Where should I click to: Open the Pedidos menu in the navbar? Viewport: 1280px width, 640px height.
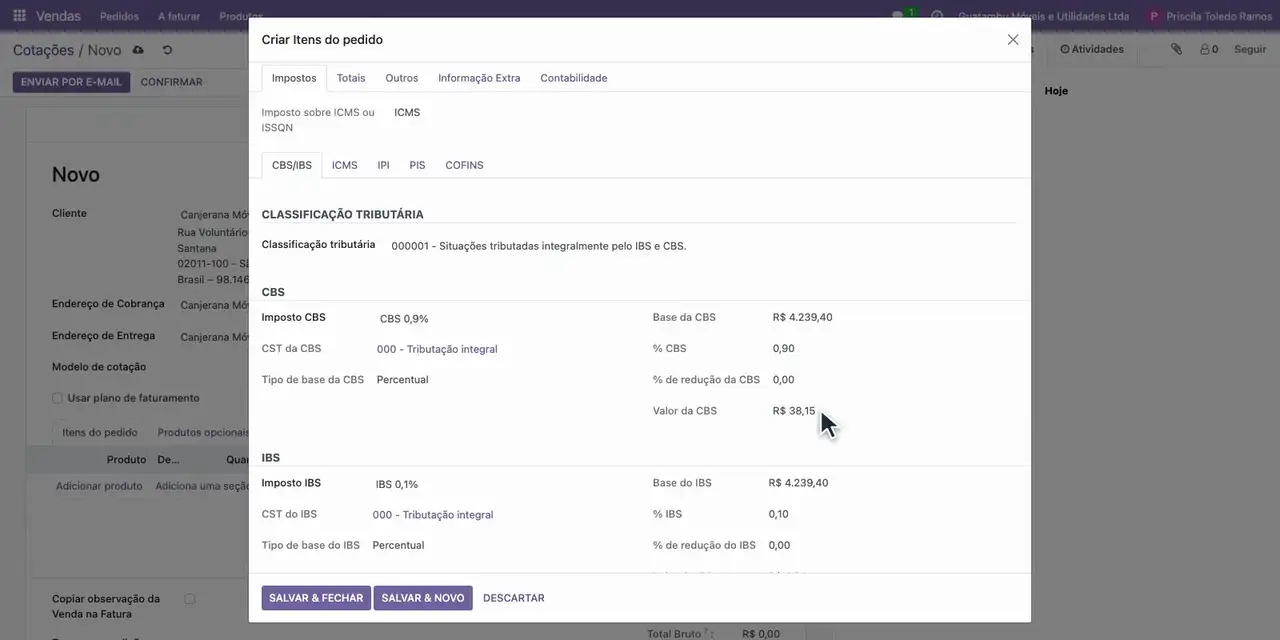(120, 16)
